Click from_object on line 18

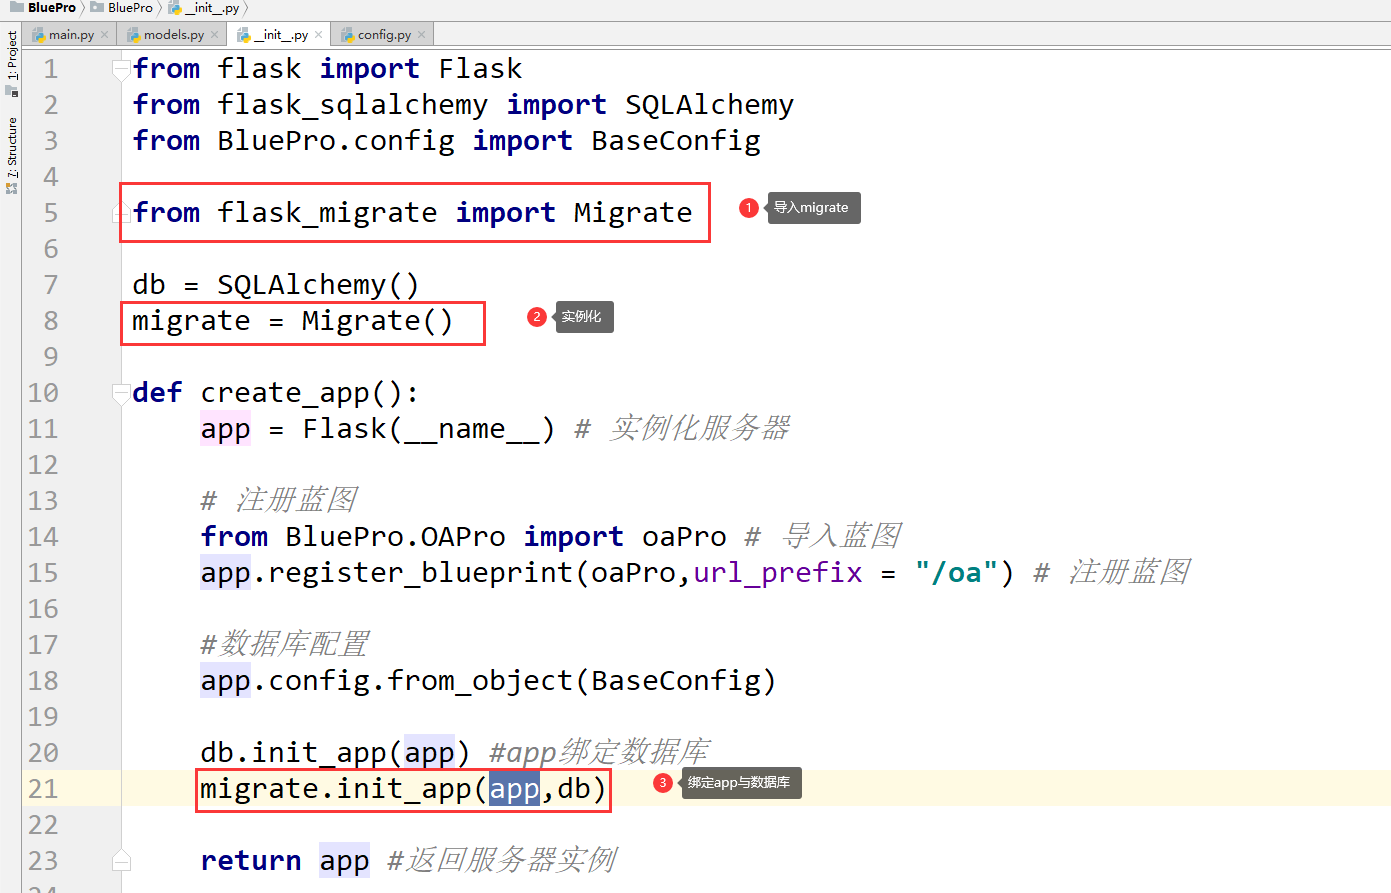click(480, 681)
